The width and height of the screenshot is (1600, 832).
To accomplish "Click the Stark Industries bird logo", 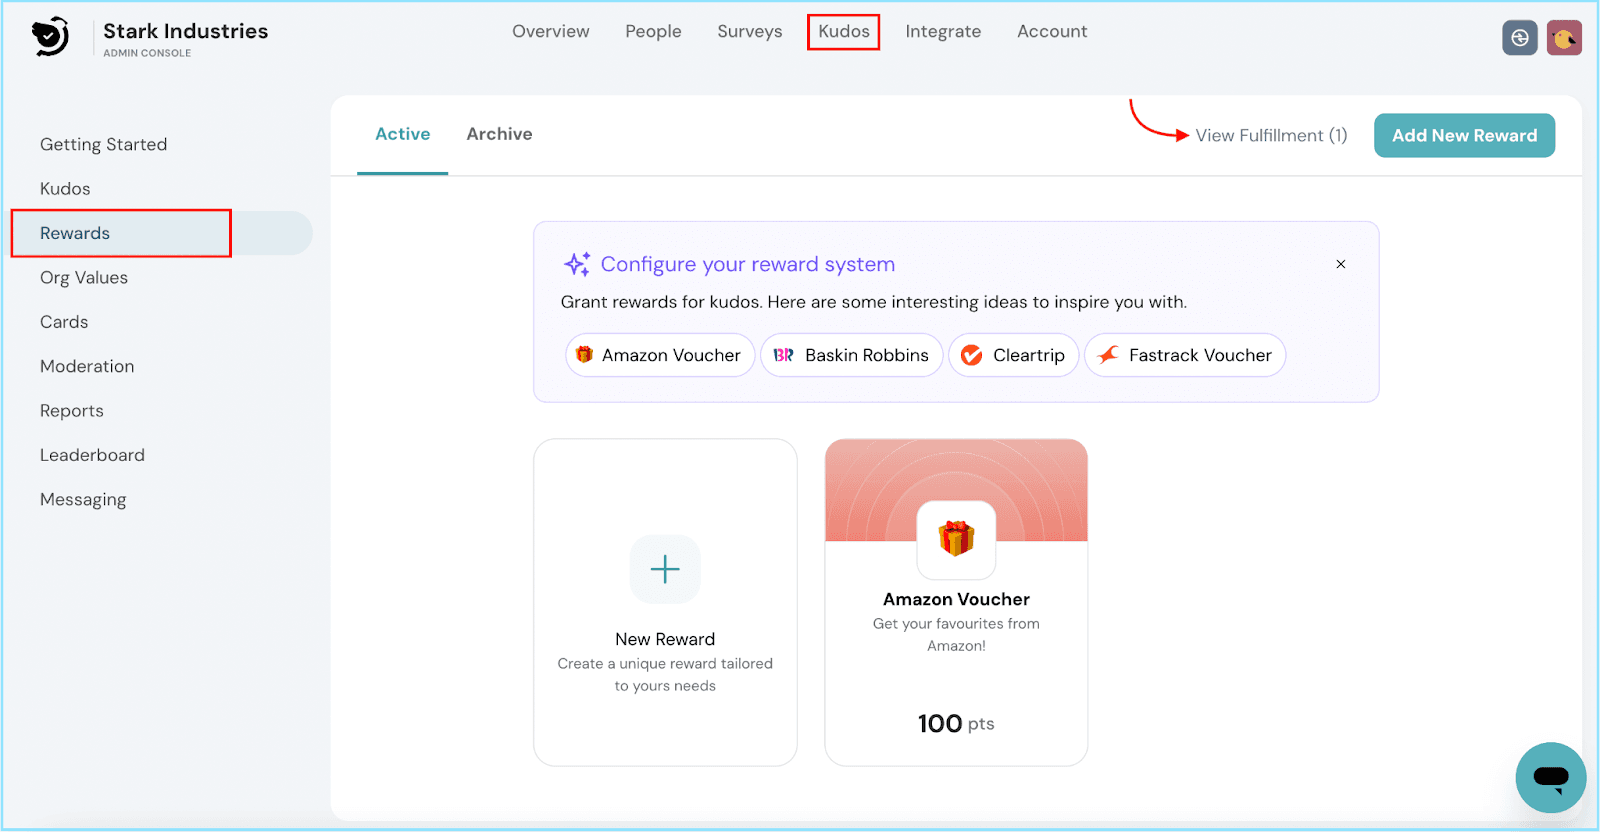I will 50,37.
